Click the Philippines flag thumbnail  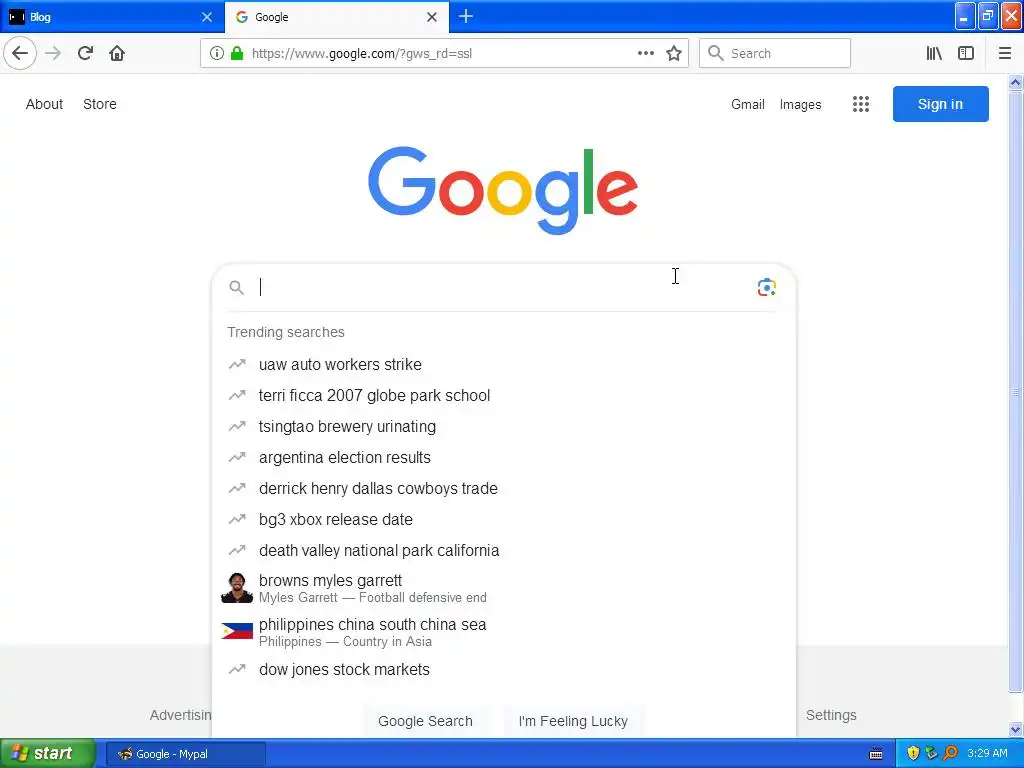[x=237, y=631]
